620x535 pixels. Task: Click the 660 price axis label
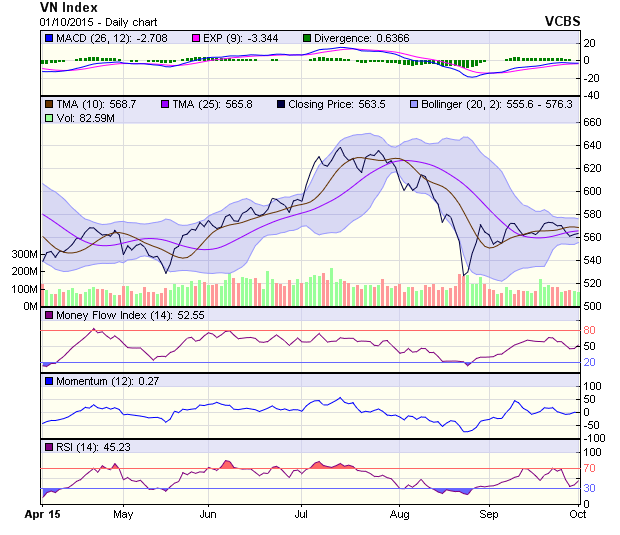point(595,123)
